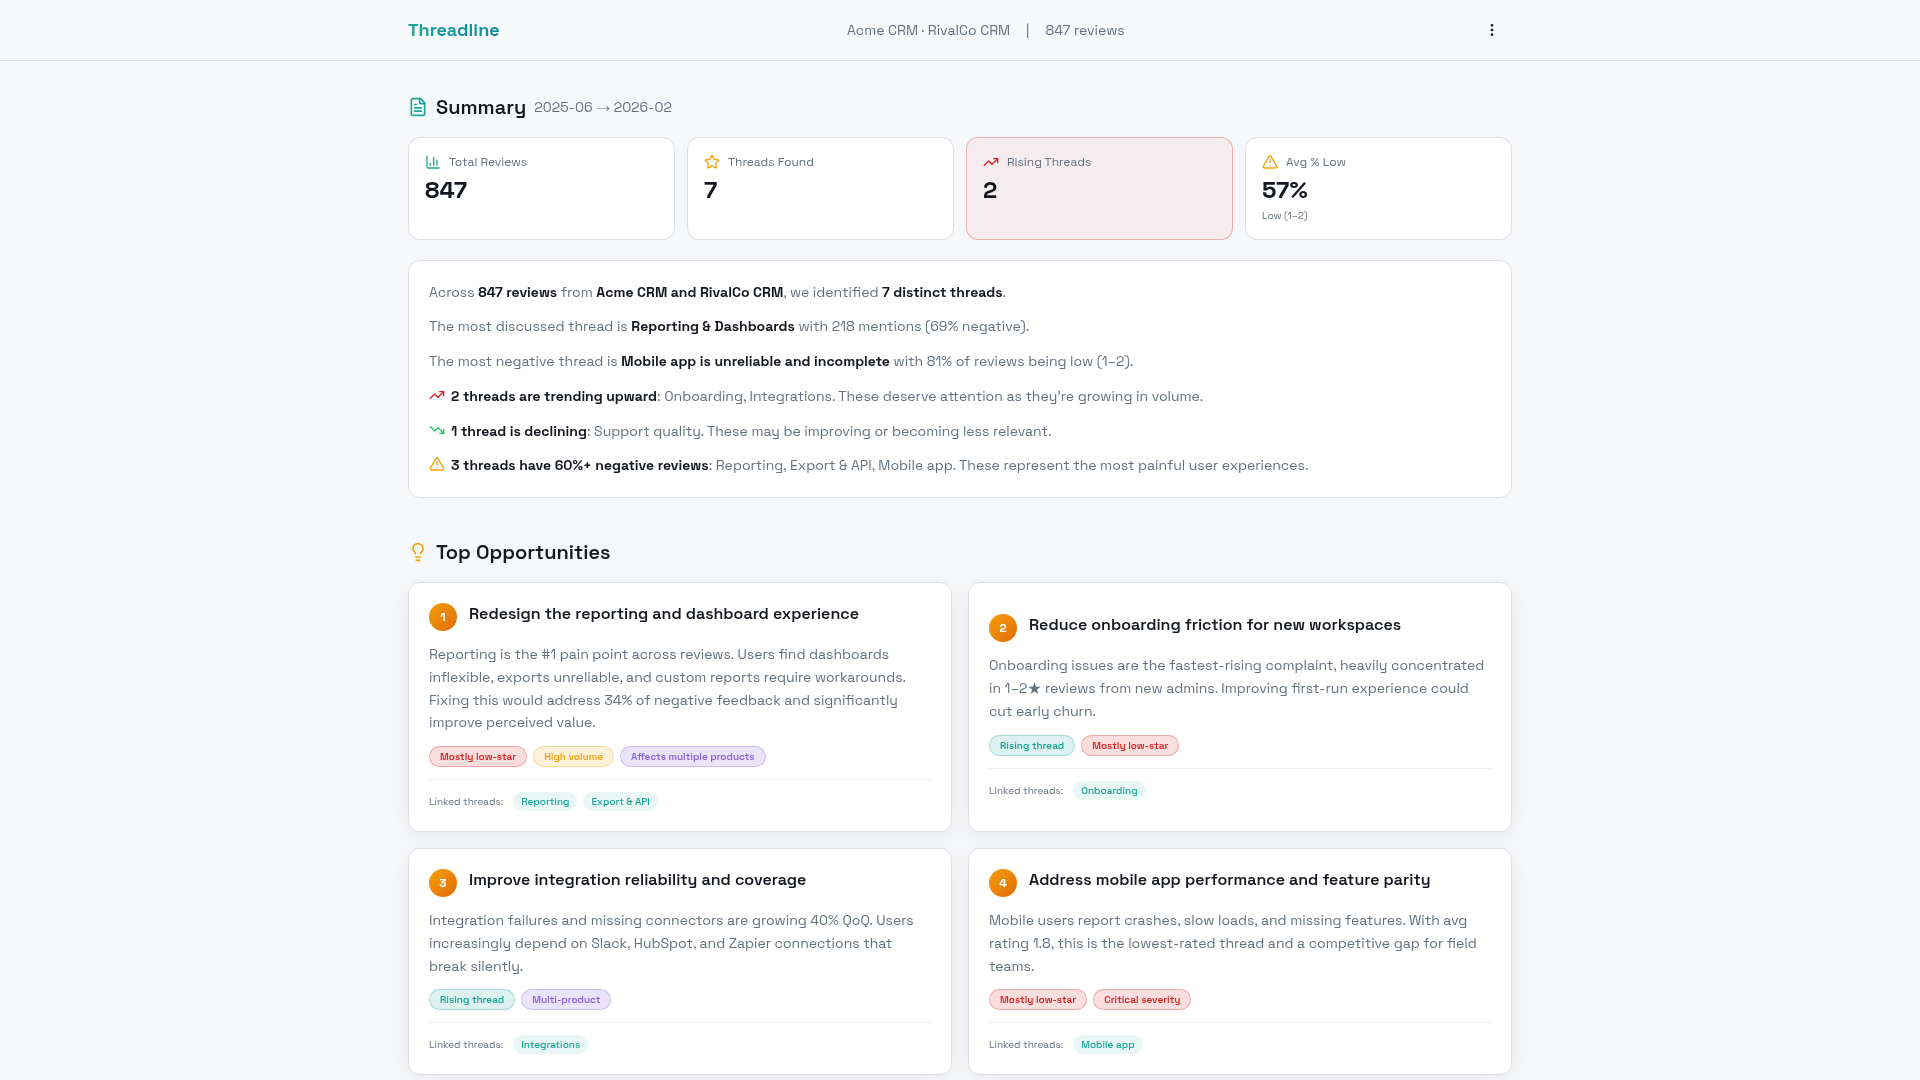The height and width of the screenshot is (1080, 1920).
Task: Click Rising thread tag on integration card
Action: click(471, 1000)
